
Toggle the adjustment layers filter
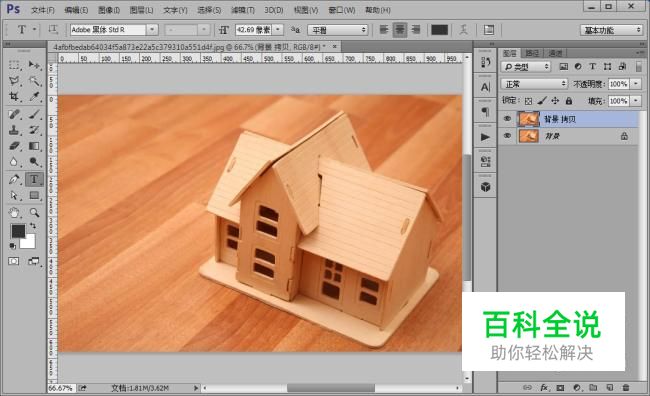tap(578, 66)
